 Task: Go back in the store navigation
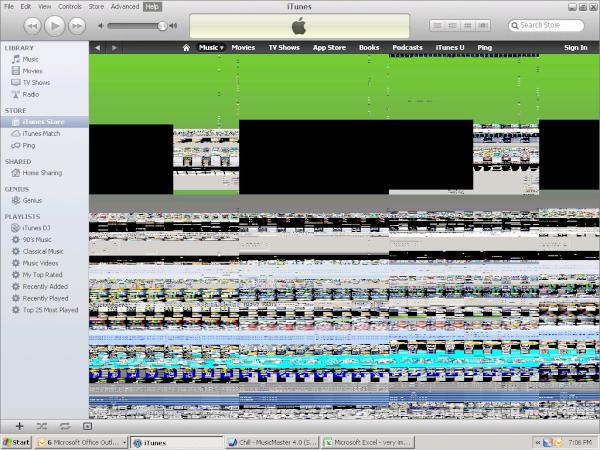97,48
